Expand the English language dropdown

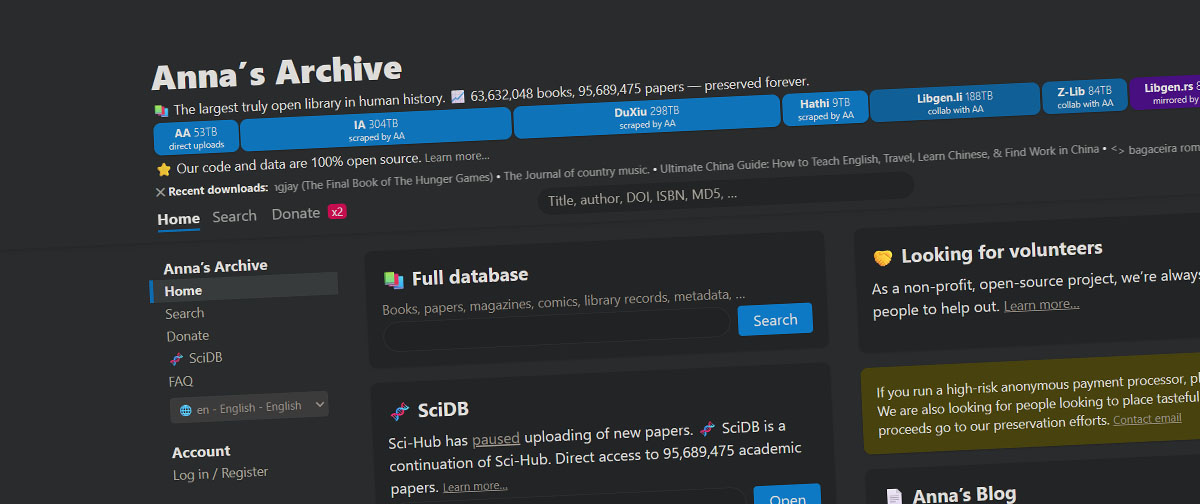pos(249,407)
